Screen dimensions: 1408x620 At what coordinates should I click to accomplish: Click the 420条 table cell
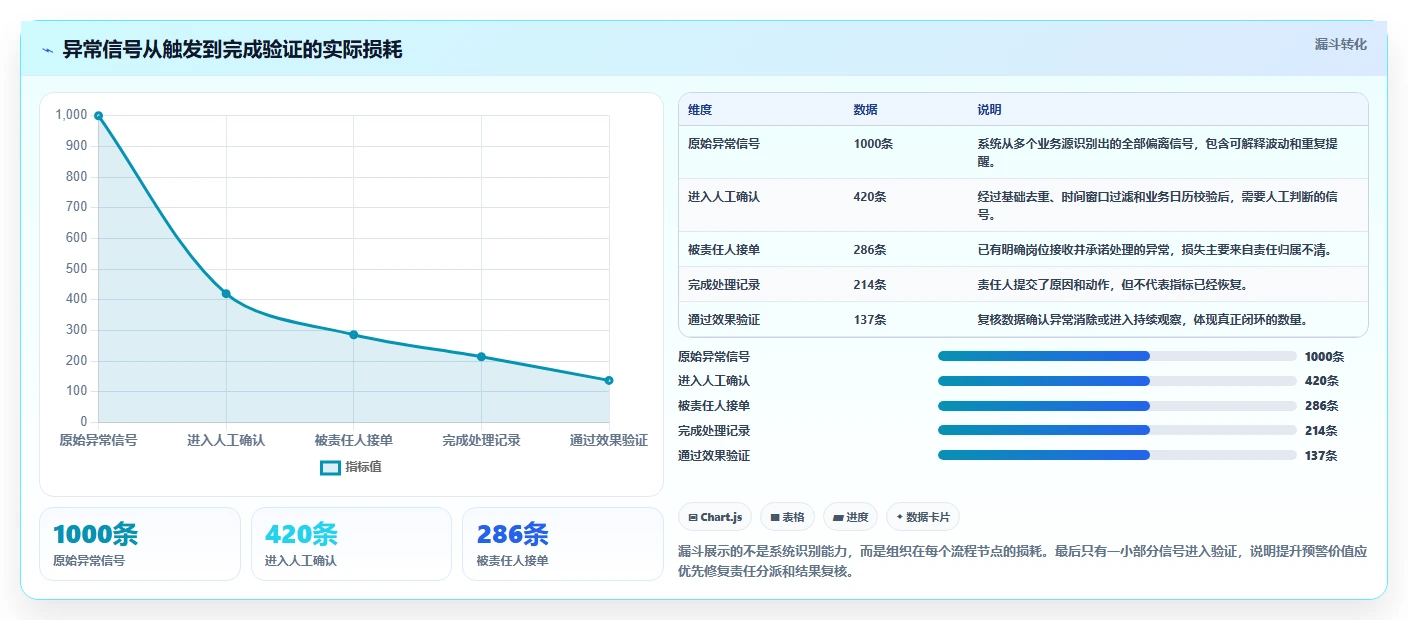point(870,197)
